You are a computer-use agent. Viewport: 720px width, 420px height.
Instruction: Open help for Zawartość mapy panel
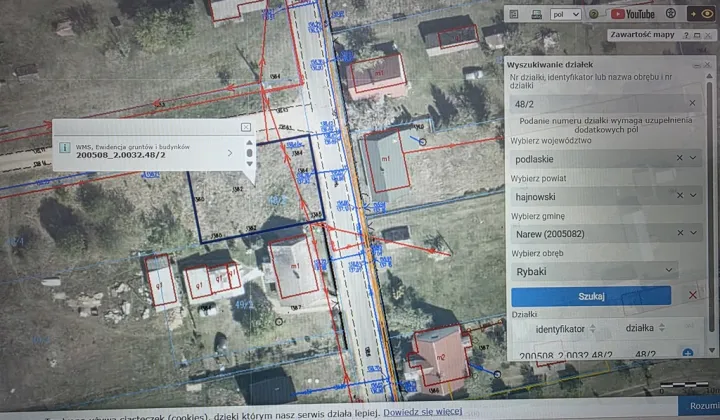(686, 35)
